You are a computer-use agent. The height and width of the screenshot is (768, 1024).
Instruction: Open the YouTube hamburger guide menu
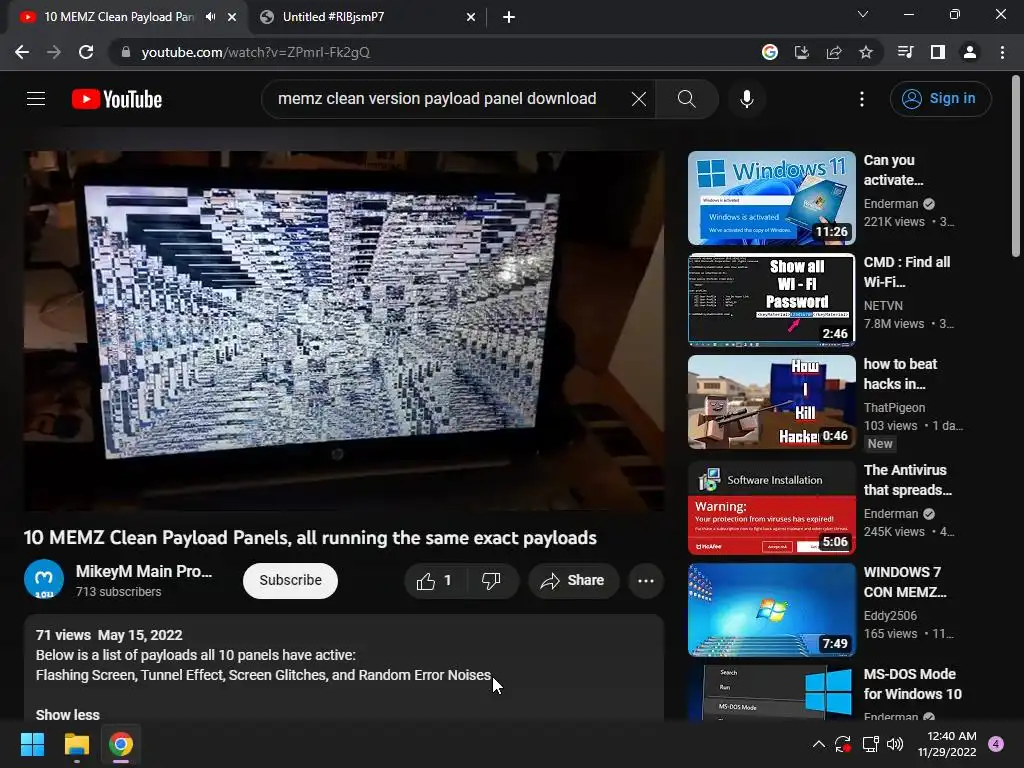36,99
